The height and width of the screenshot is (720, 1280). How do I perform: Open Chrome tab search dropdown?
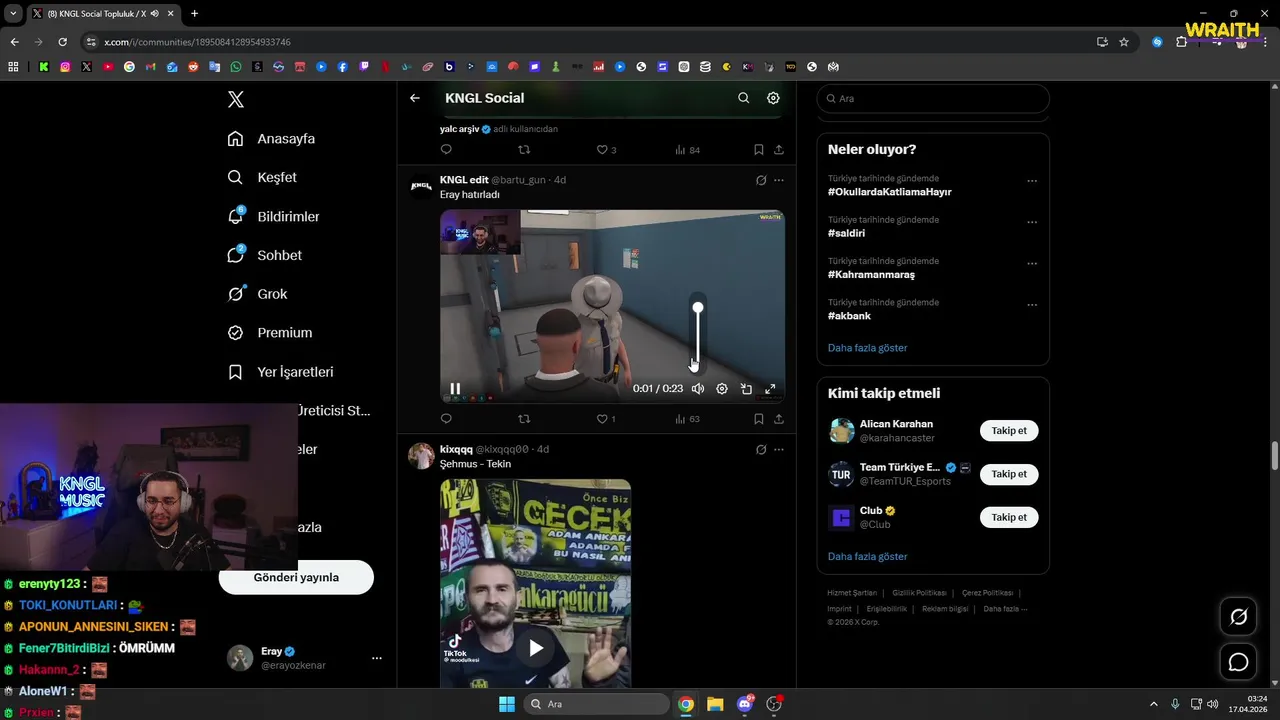coord(13,13)
